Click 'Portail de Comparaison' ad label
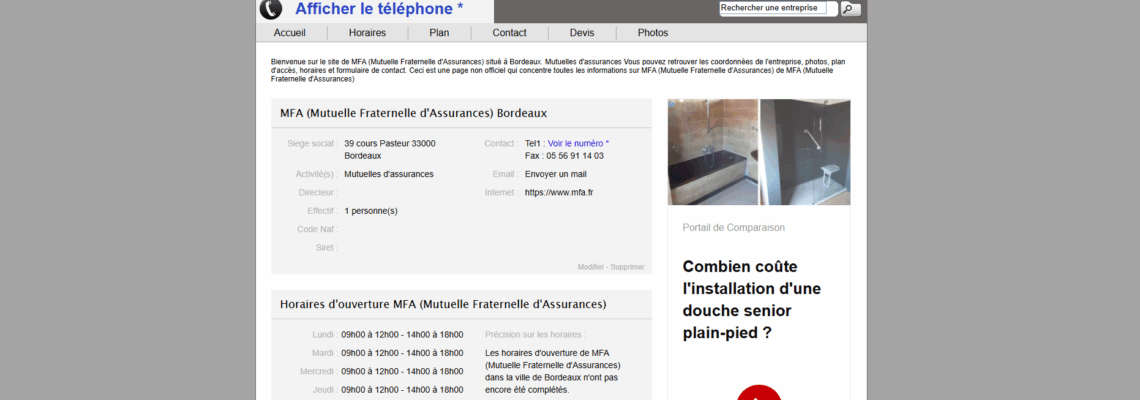 pyautogui.click(x=733, y=227)
